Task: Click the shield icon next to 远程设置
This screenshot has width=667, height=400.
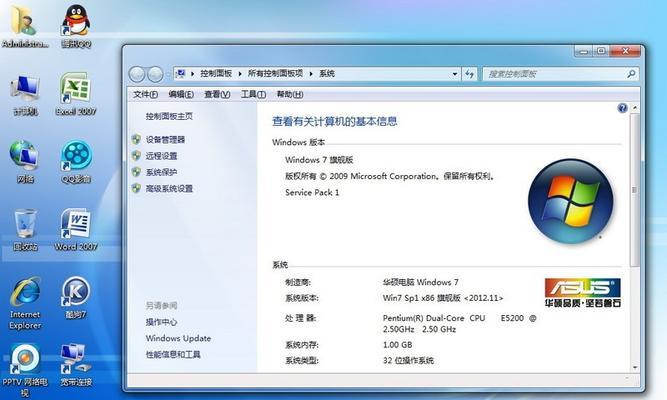Action: point(136,155)
